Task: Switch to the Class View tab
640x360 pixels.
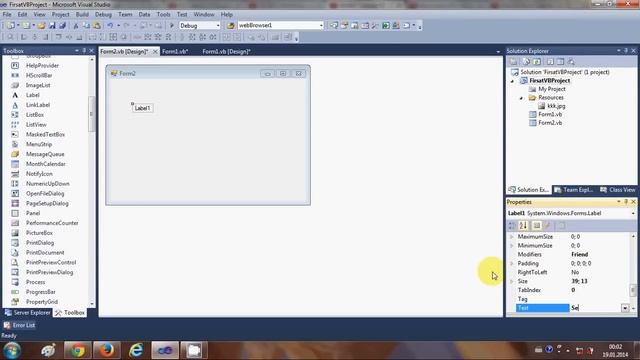Action: [x=618, y=190]
